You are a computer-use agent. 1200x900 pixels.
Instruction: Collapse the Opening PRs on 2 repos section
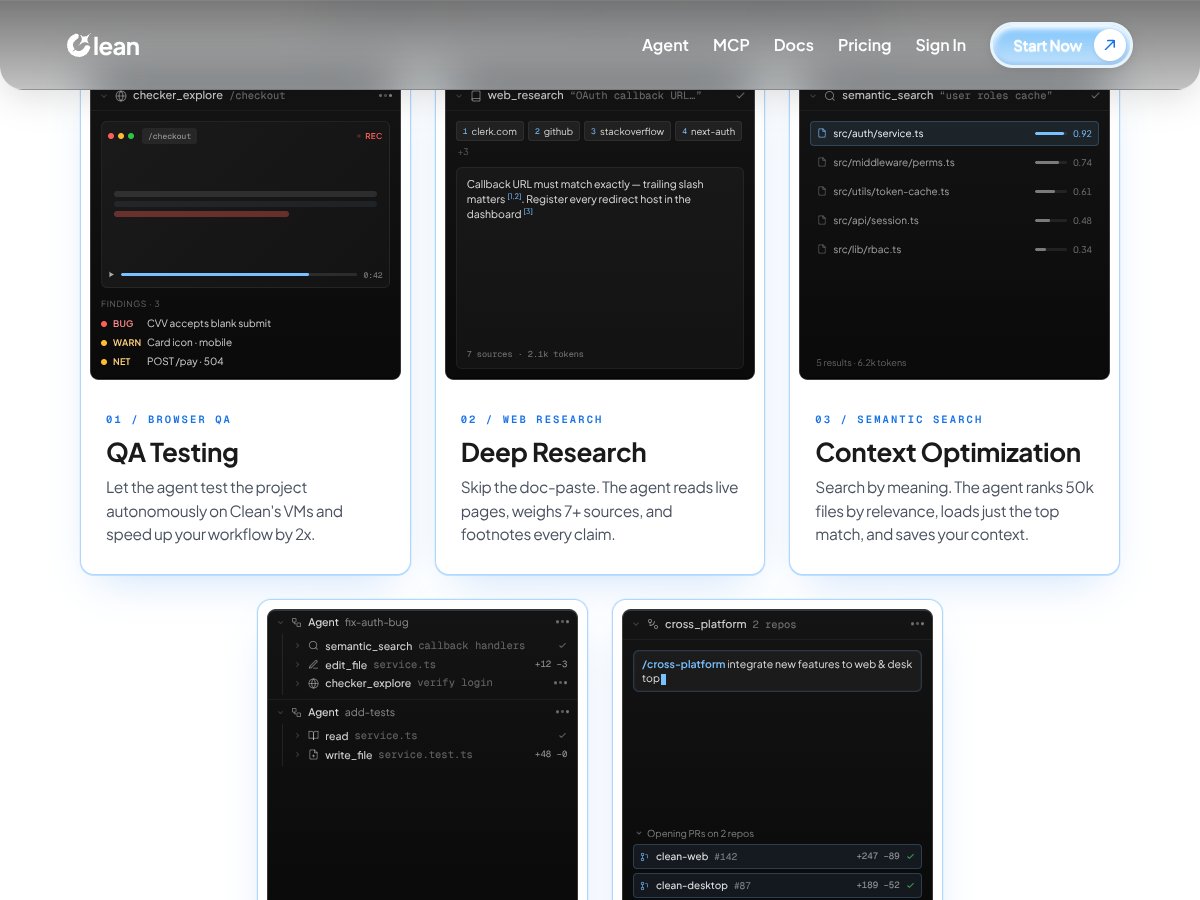(639, 833)
